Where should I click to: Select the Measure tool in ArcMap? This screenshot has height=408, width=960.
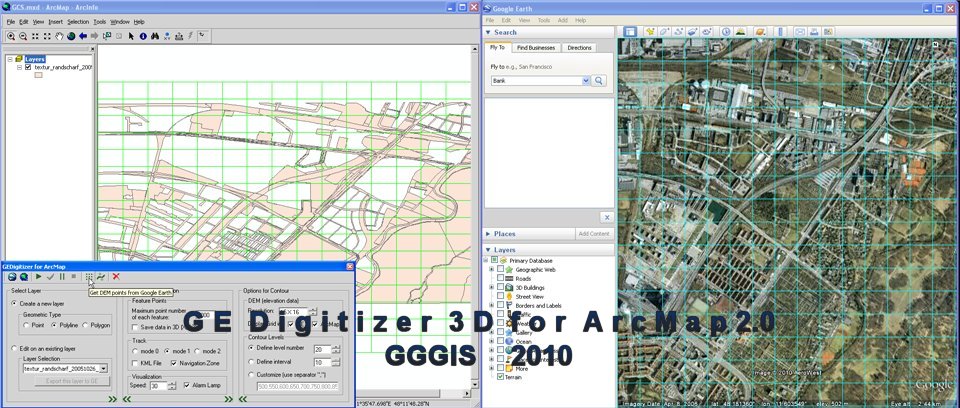[179, 36]
